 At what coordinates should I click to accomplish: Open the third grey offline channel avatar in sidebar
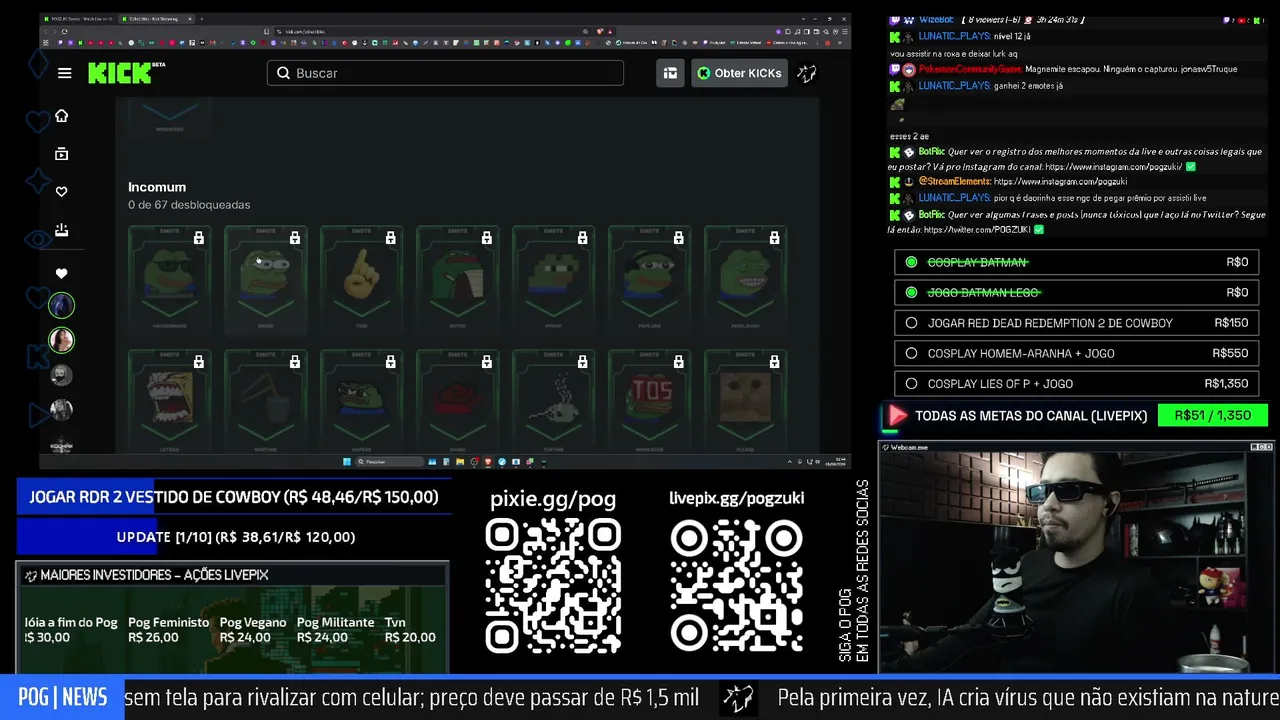[x=61, y=375]
